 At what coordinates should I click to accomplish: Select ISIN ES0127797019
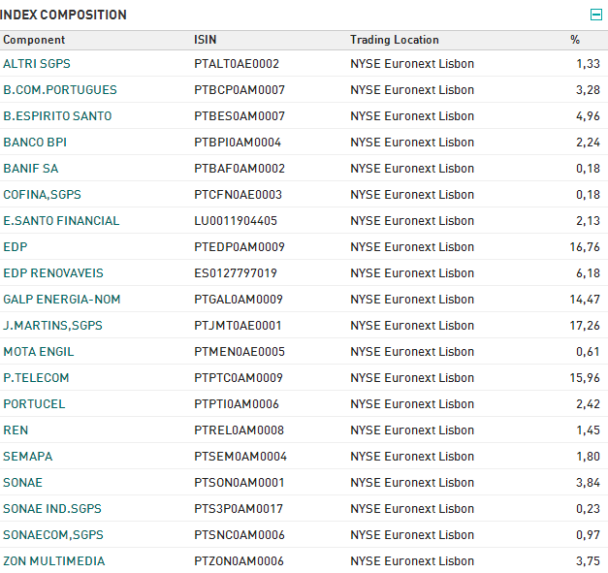(x=236, y=273)
